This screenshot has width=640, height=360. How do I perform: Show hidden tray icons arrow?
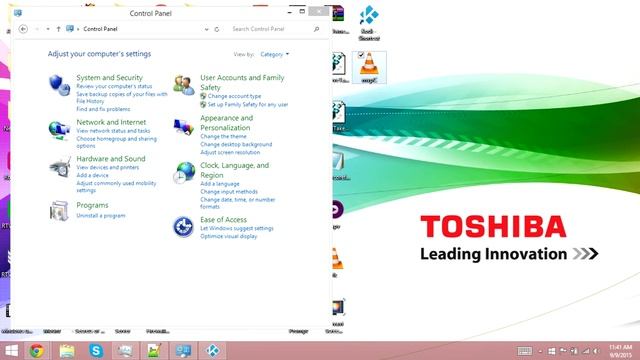[x=540, y=351]
